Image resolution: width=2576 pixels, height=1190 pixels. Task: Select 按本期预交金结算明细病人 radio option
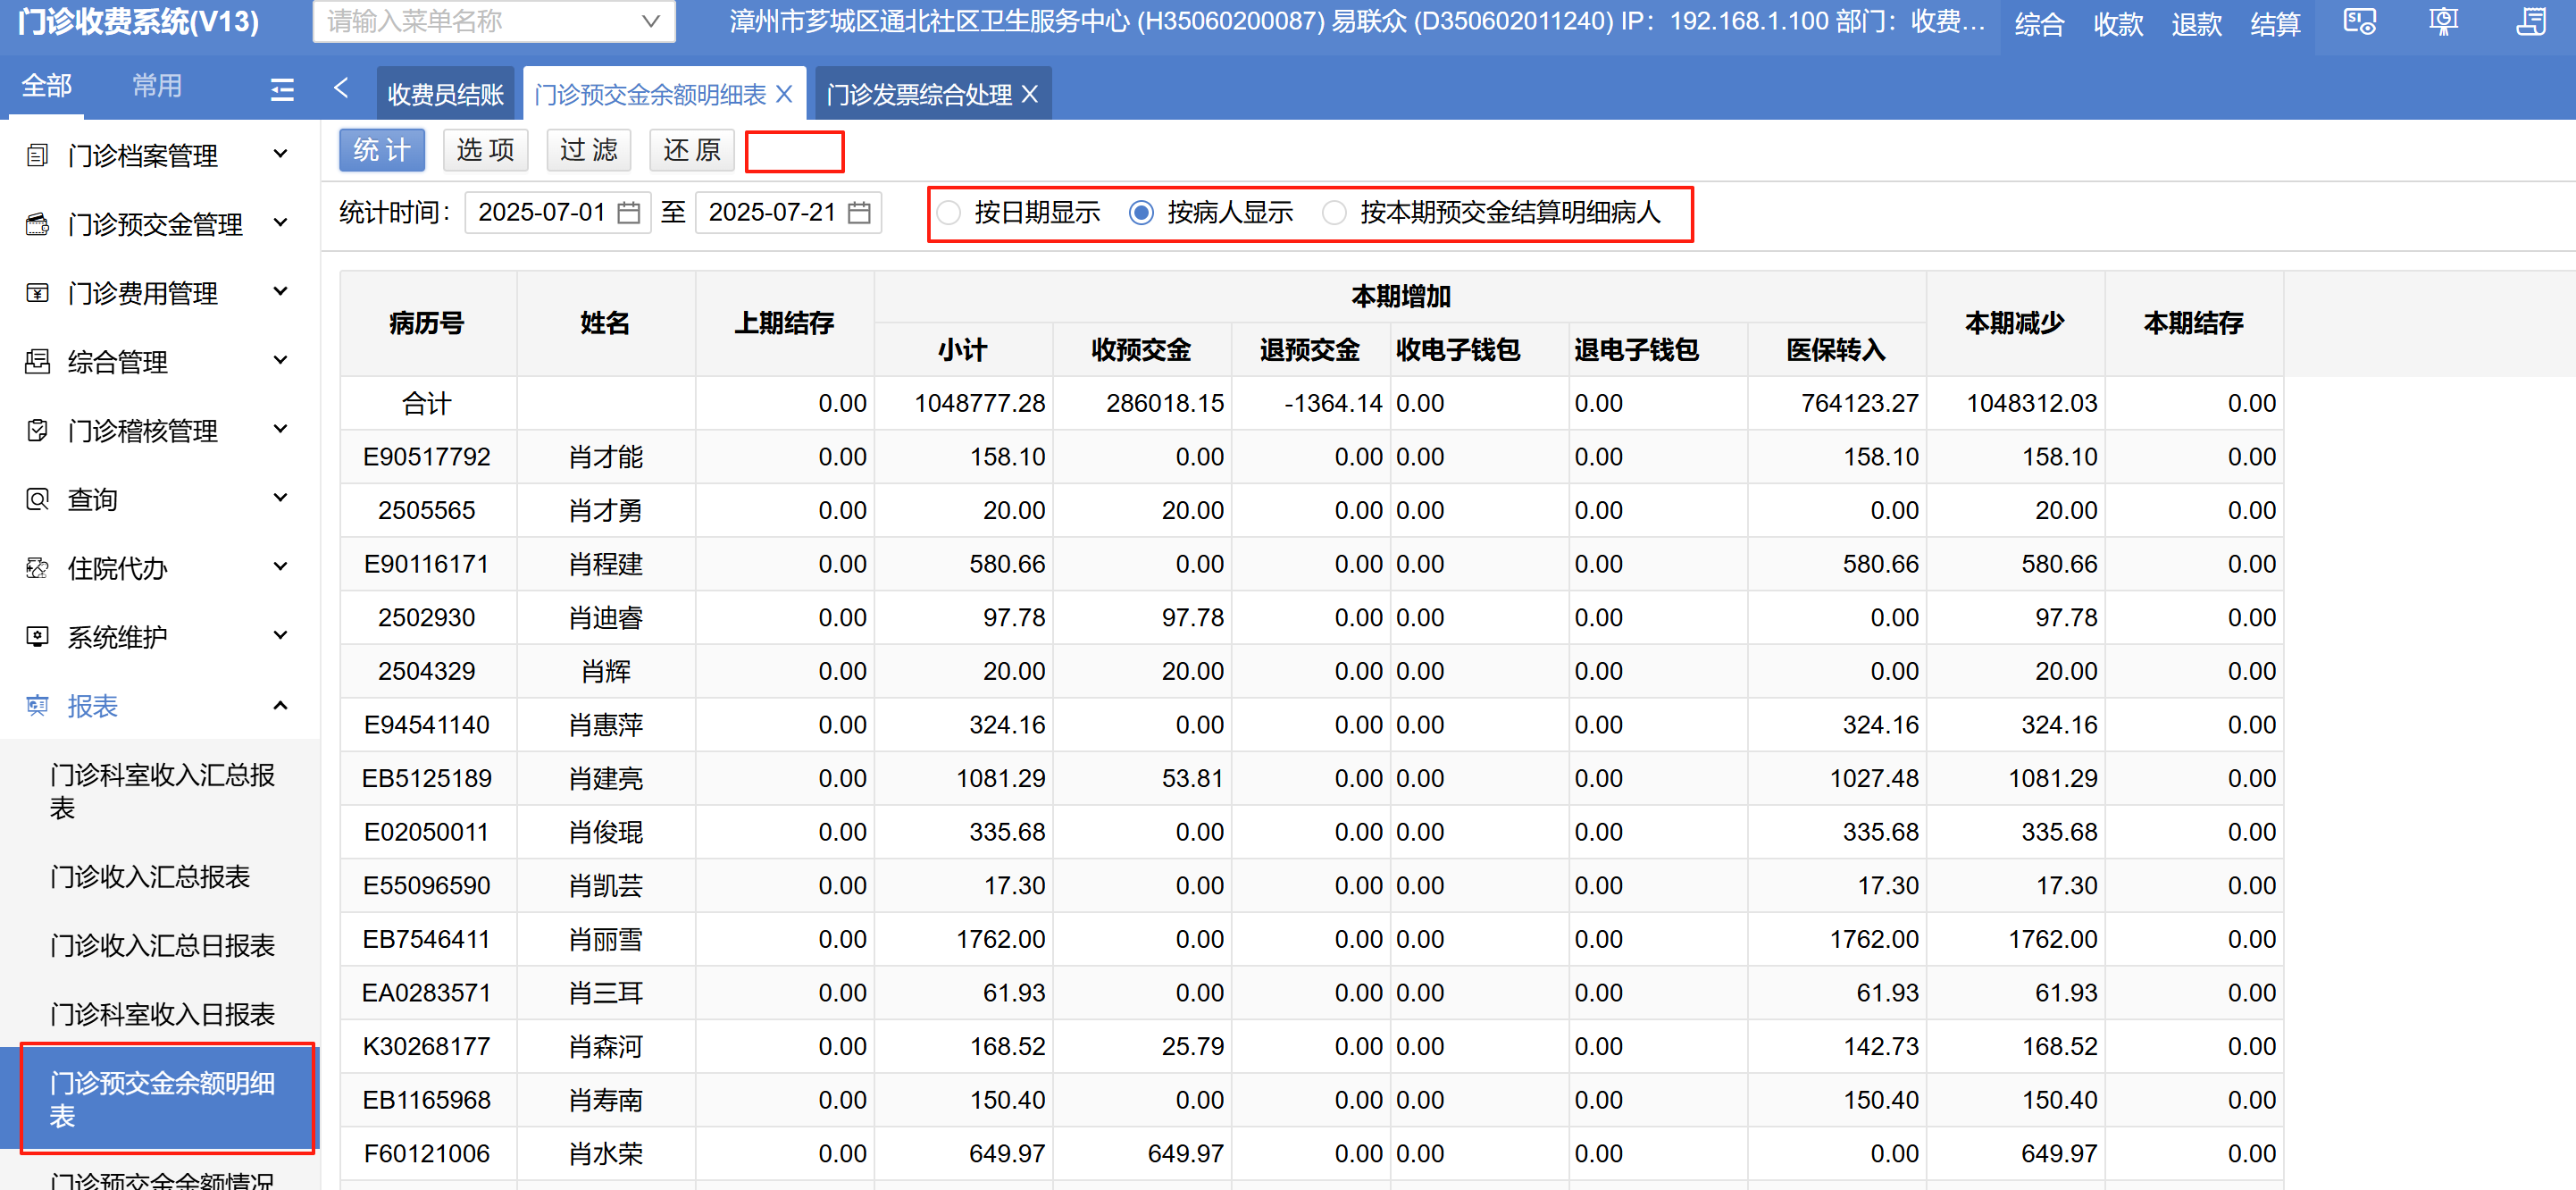(1334, 213)
